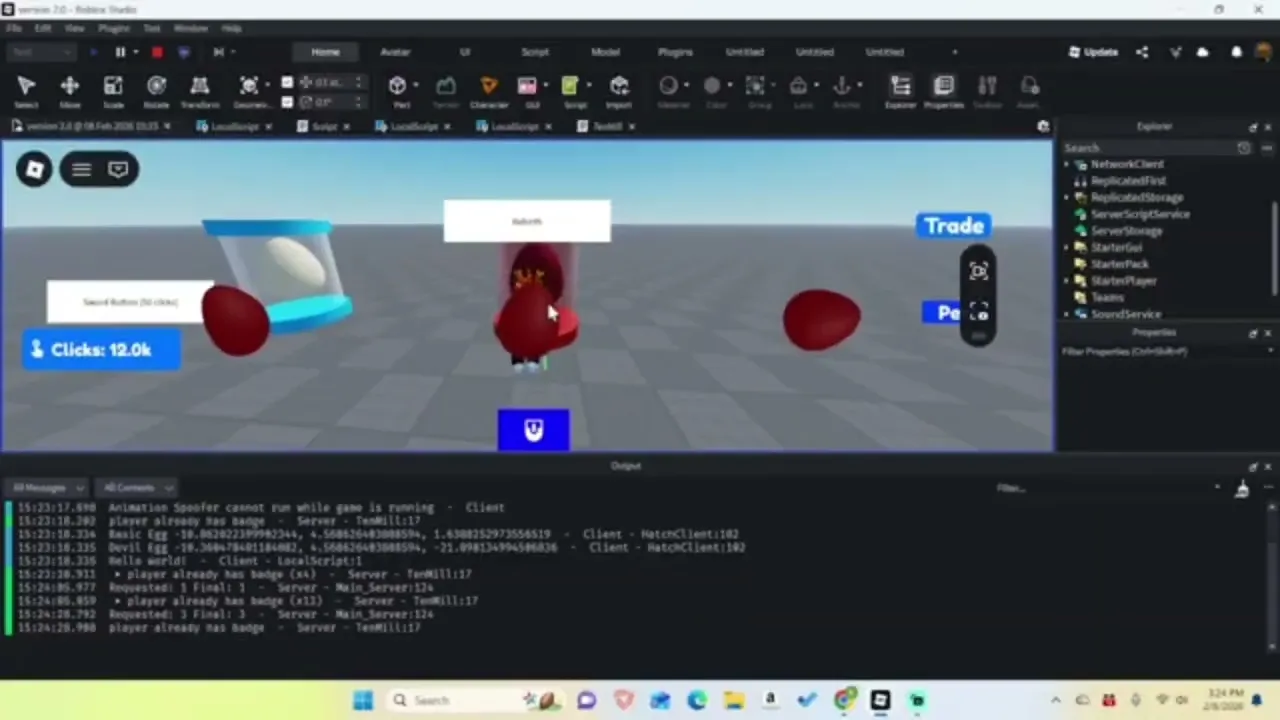
Task: Open the Character tool
Action: [489, 91]
